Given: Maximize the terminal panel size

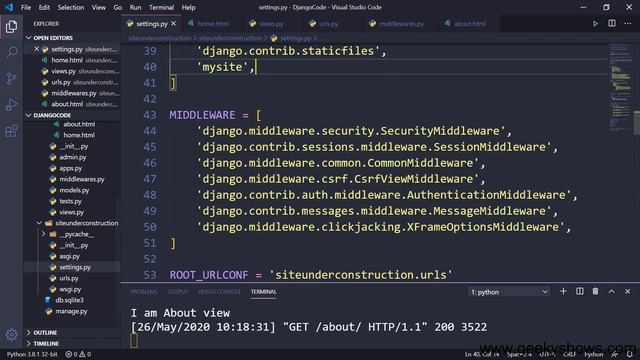Looking at the screenshot, I should [x=611, y=291].
